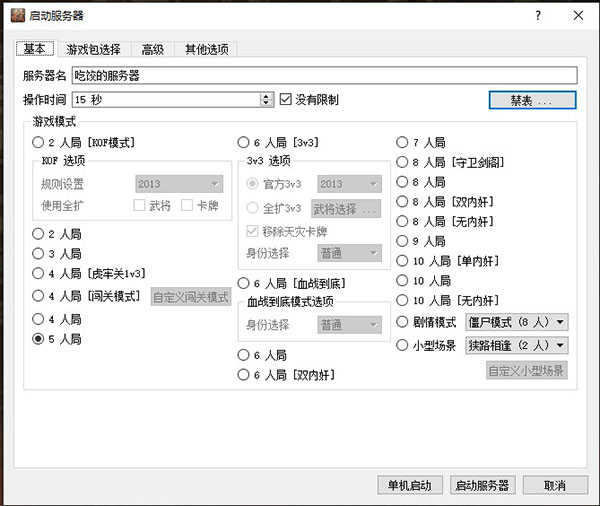The width and height of the screenshot is (600, 506).
Task: Select 2 人局 [KOF模式] radio
Action: click(83, 142)
